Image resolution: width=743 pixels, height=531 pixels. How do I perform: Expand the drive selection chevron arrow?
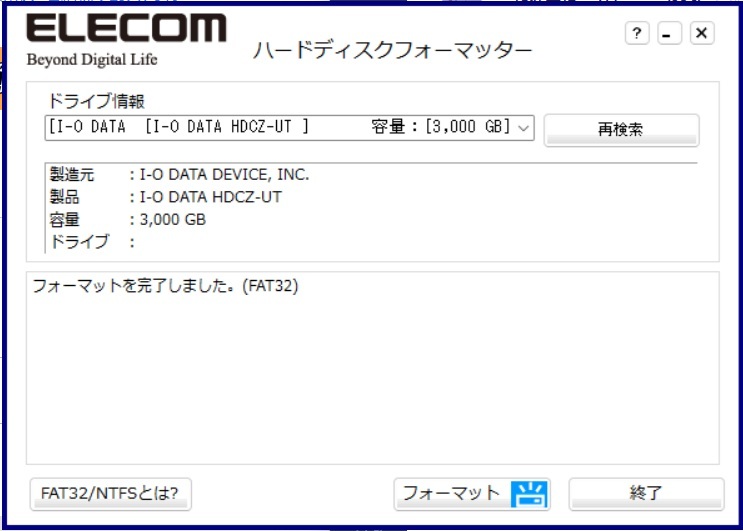523,128
